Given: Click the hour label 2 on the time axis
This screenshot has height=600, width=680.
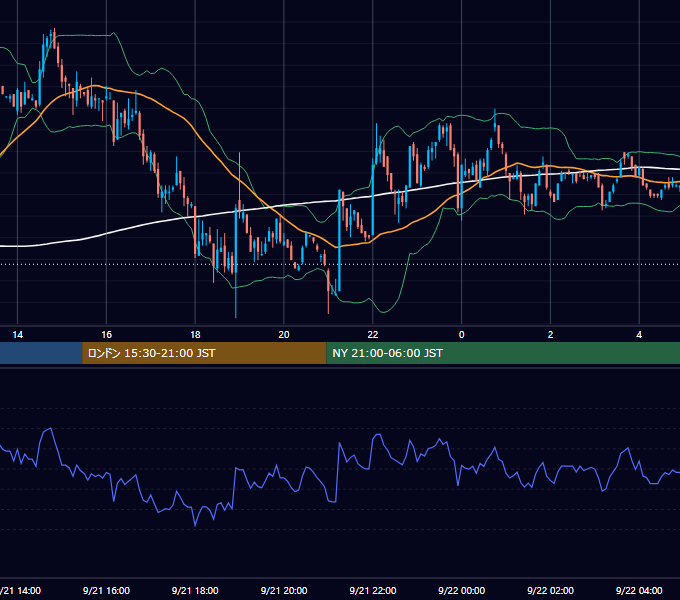Looking at the screenshot, I should point(550,335).
